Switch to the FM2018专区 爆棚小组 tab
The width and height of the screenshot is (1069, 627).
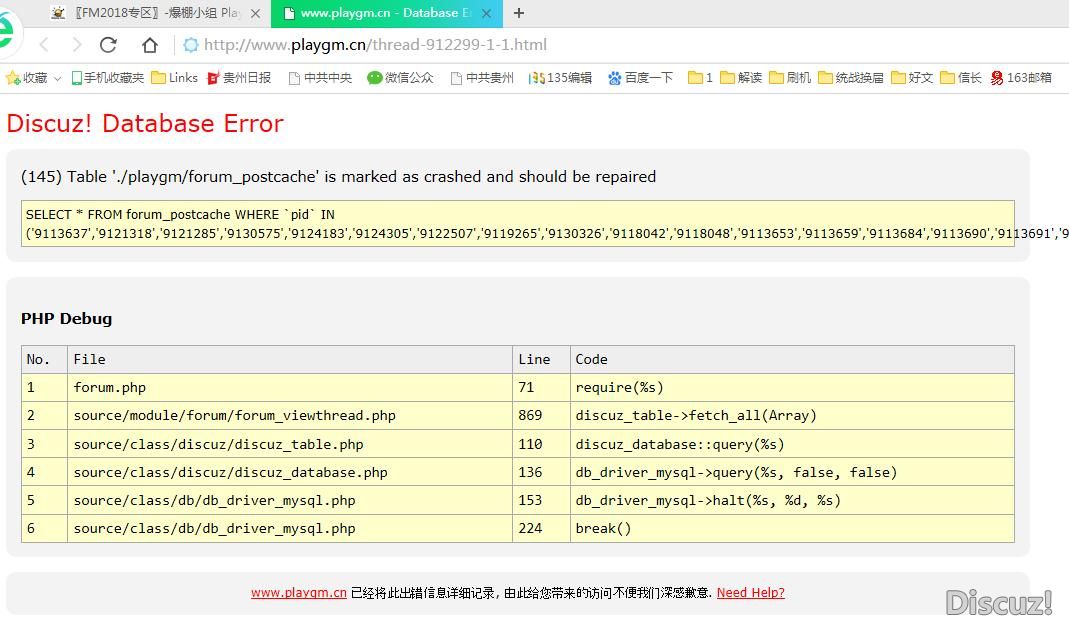pos(155,13)
